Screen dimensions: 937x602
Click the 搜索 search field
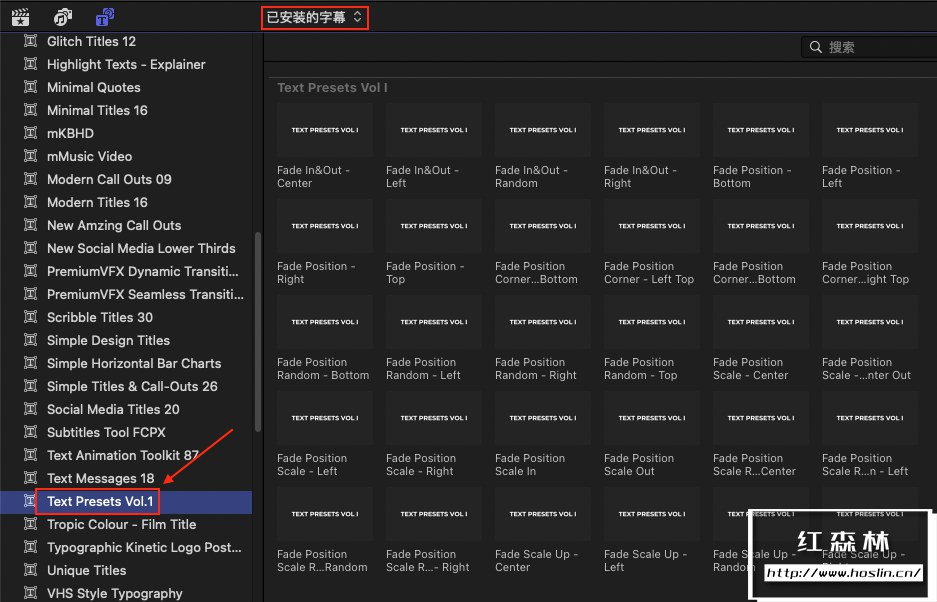tap(869, 47)
